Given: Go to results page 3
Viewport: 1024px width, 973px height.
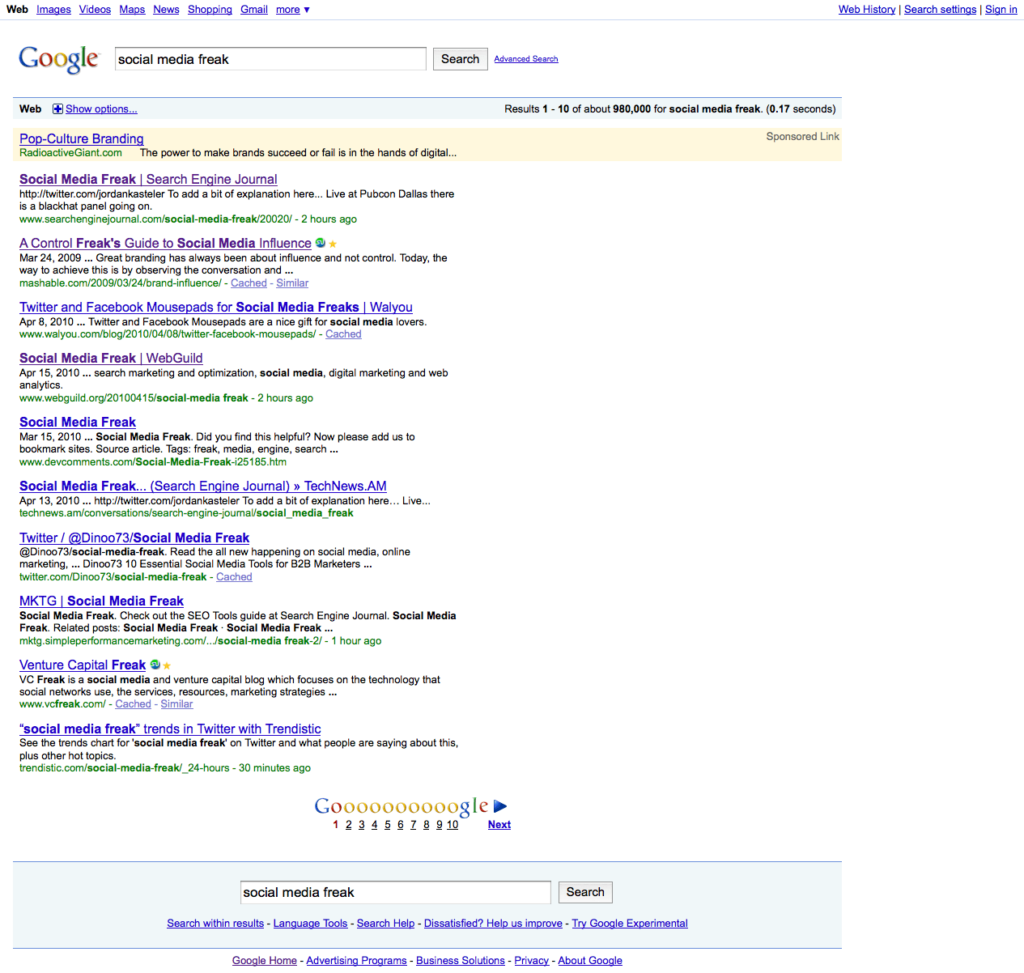Looking at the screenshot, I should (361, 825).
